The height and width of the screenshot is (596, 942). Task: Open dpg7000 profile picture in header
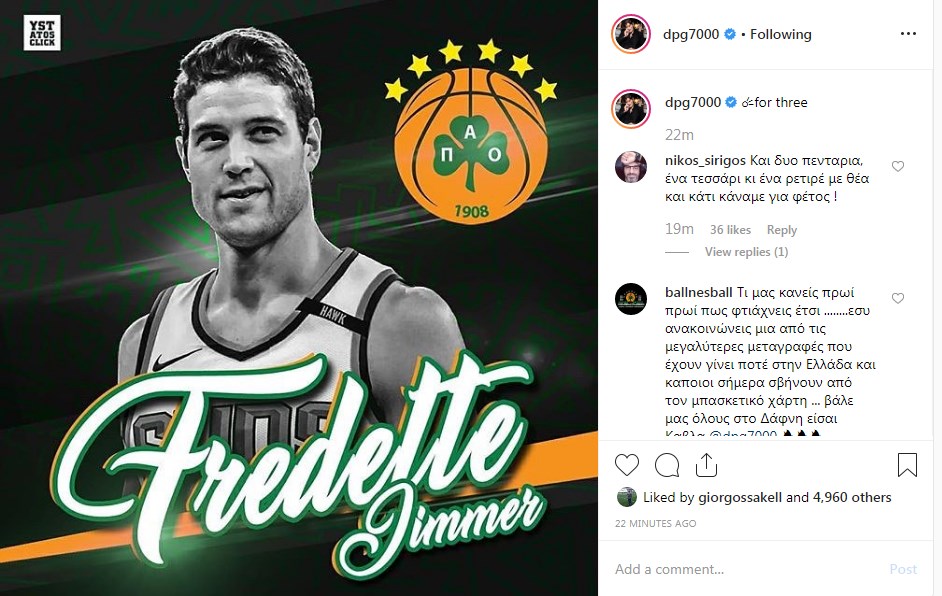click(631, 34)
